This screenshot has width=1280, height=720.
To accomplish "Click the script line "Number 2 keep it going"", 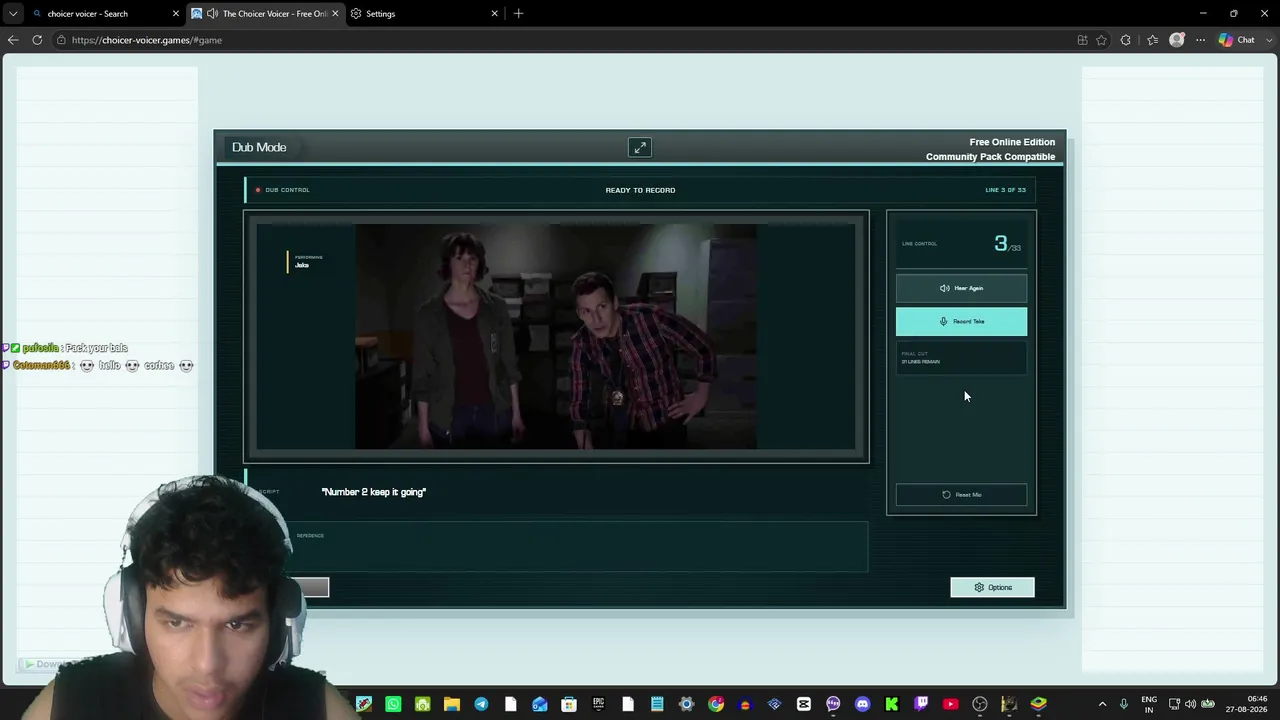I will [374, 492].
